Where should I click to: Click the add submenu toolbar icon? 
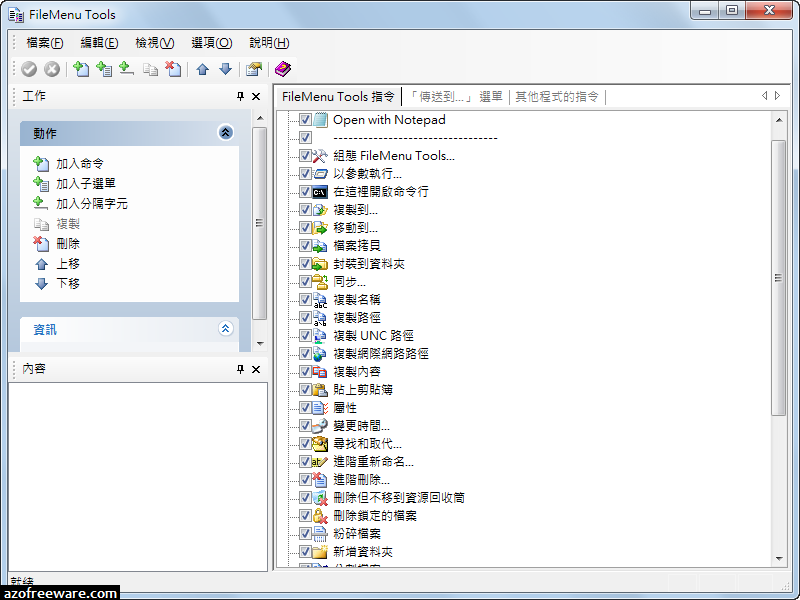pyautogui.click(x=104, y=69)
